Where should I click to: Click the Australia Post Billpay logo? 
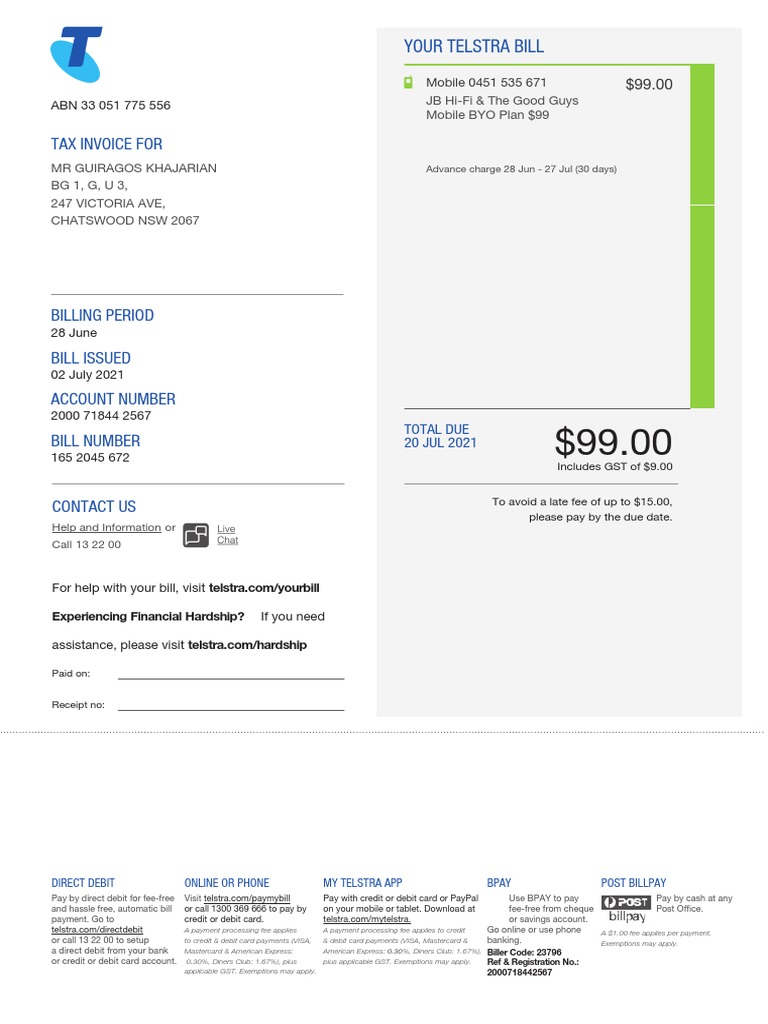tap(627, 909)
